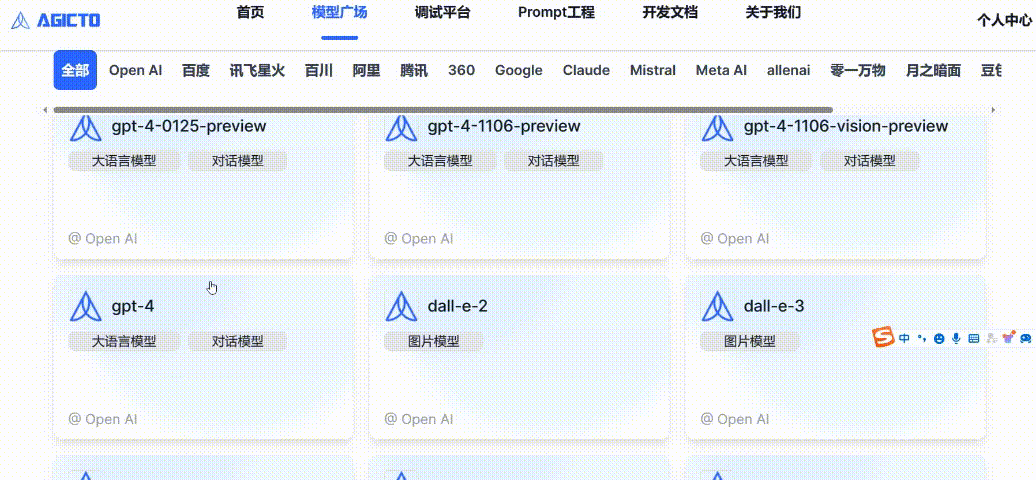Open 开发文档 navigation item
The height and width of the screenshot is (480, 1036).
(670, 13)
